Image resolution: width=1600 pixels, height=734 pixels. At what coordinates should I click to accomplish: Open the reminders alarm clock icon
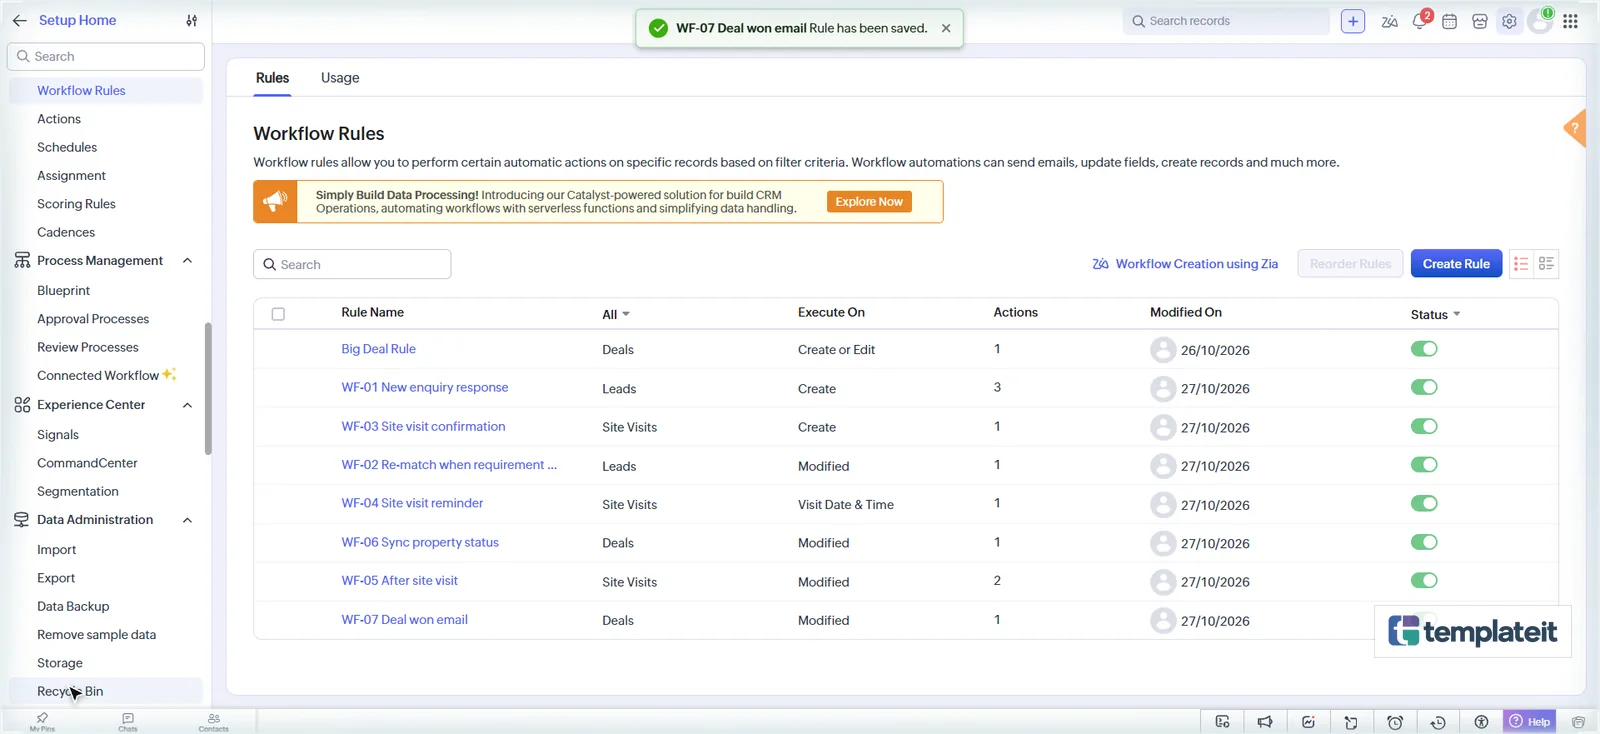click(1395, 722)
